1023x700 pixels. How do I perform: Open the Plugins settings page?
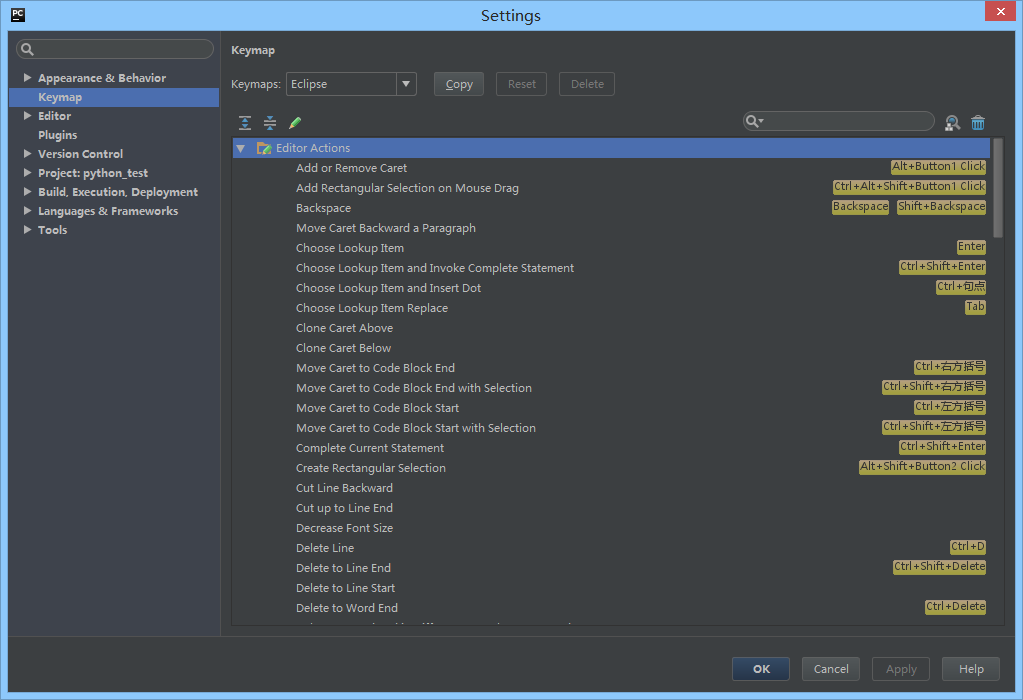click(57, 135)
